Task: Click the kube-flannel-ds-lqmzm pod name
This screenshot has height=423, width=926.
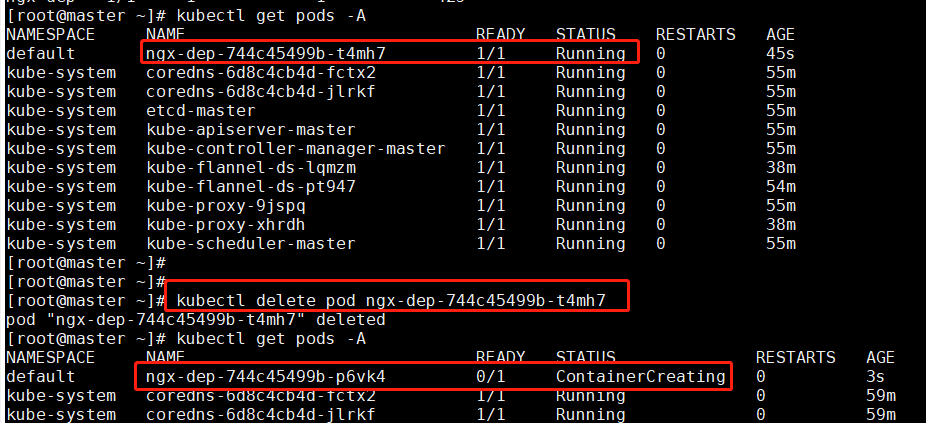Action: (x=250, y=168)
